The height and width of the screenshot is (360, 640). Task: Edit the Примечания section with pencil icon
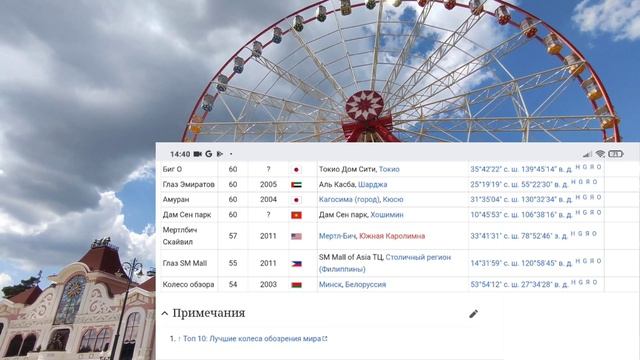pos(473,314)
